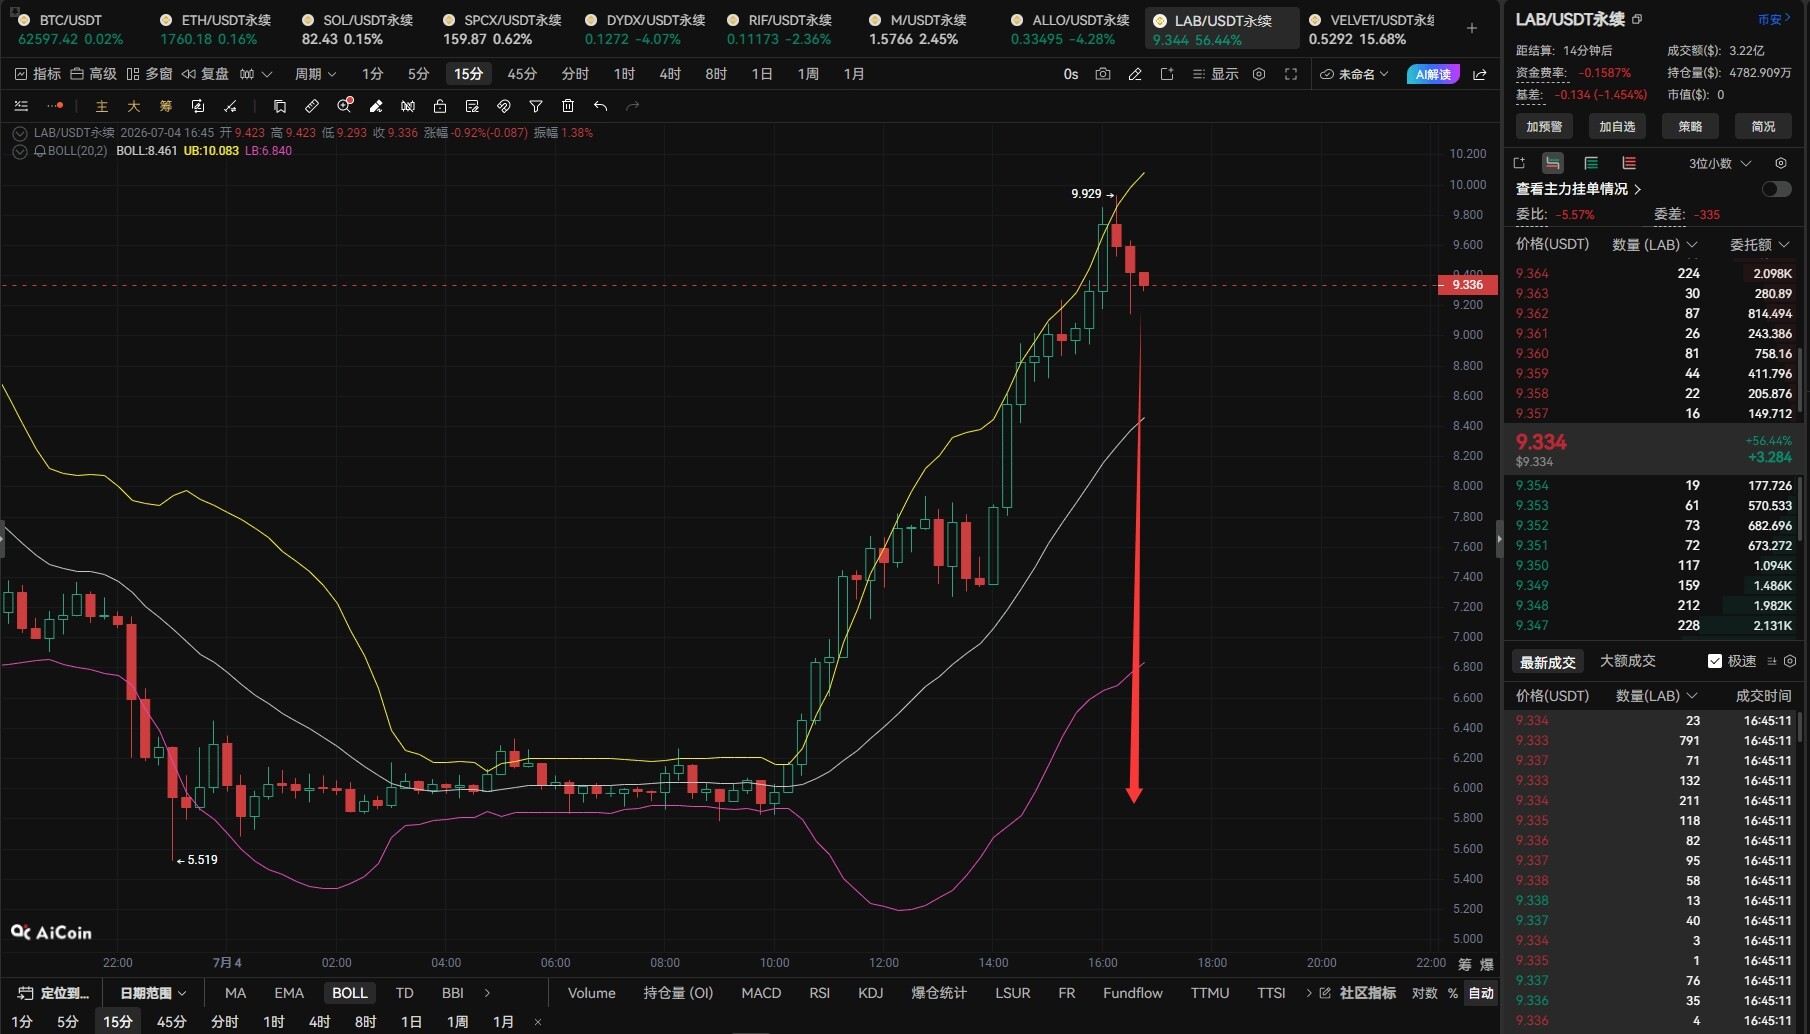Open order book settings hexagon icon
The width and height of the screenshot is (1810, 1034).
[1781, 163]
